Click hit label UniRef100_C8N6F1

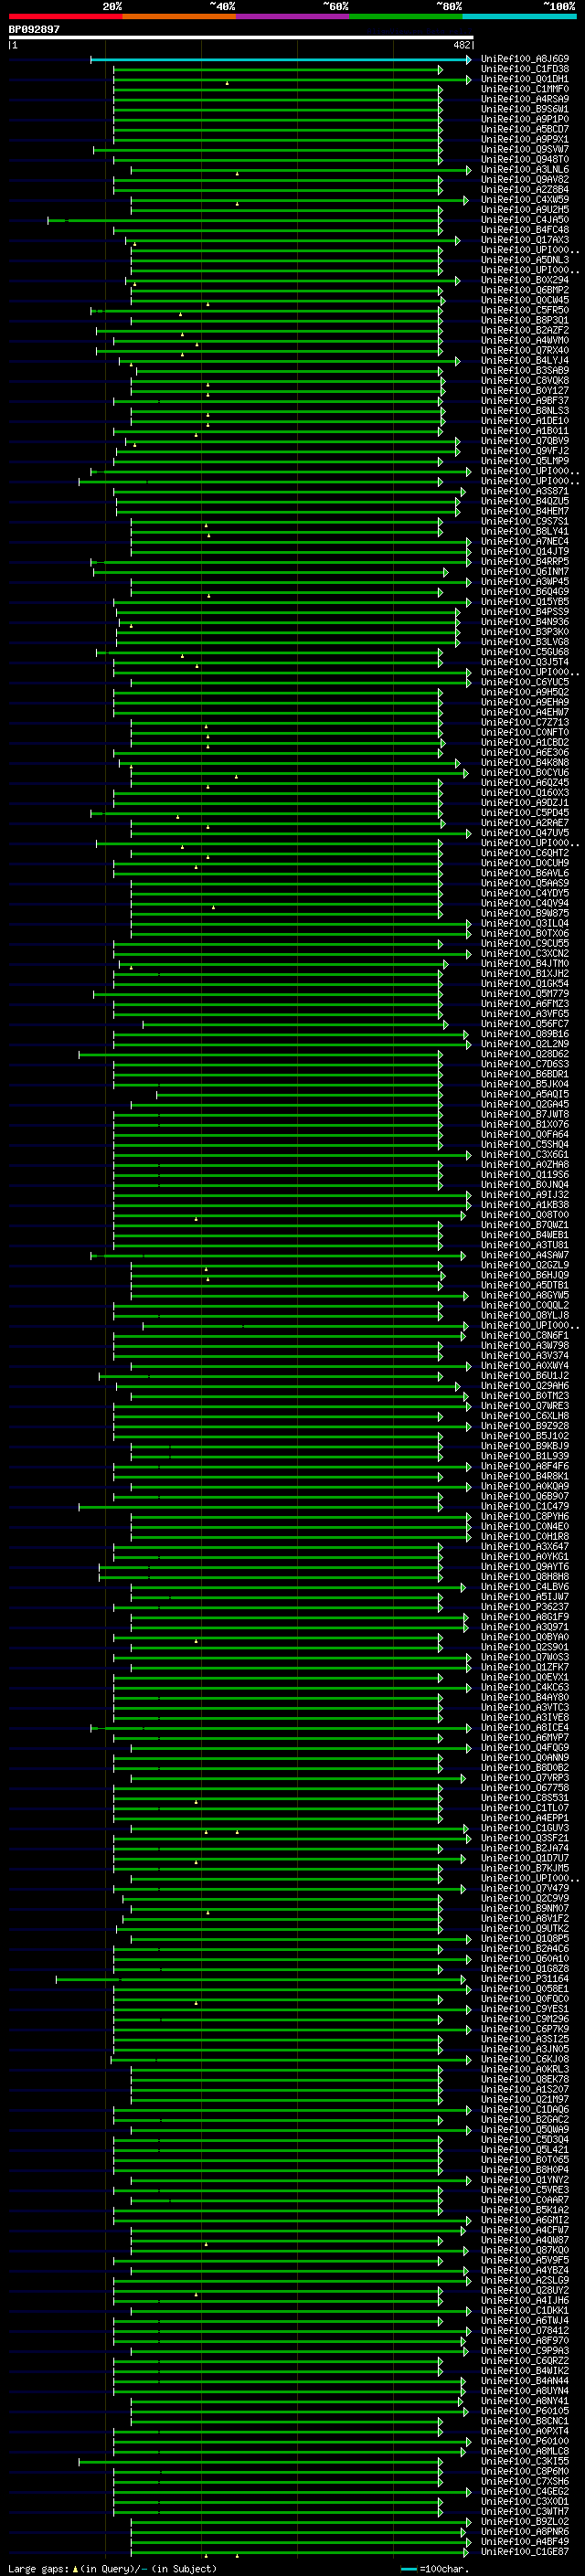(525, 1336)
